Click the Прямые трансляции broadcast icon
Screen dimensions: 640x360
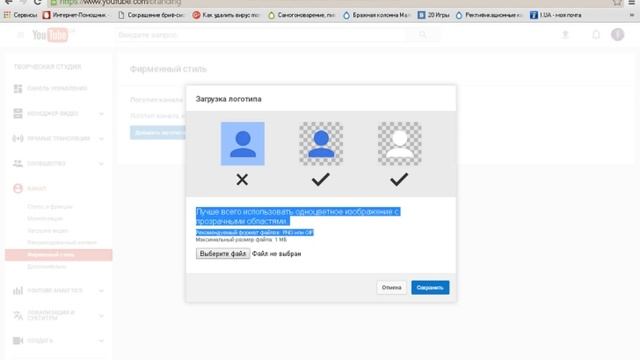click(x=18, y=138)
